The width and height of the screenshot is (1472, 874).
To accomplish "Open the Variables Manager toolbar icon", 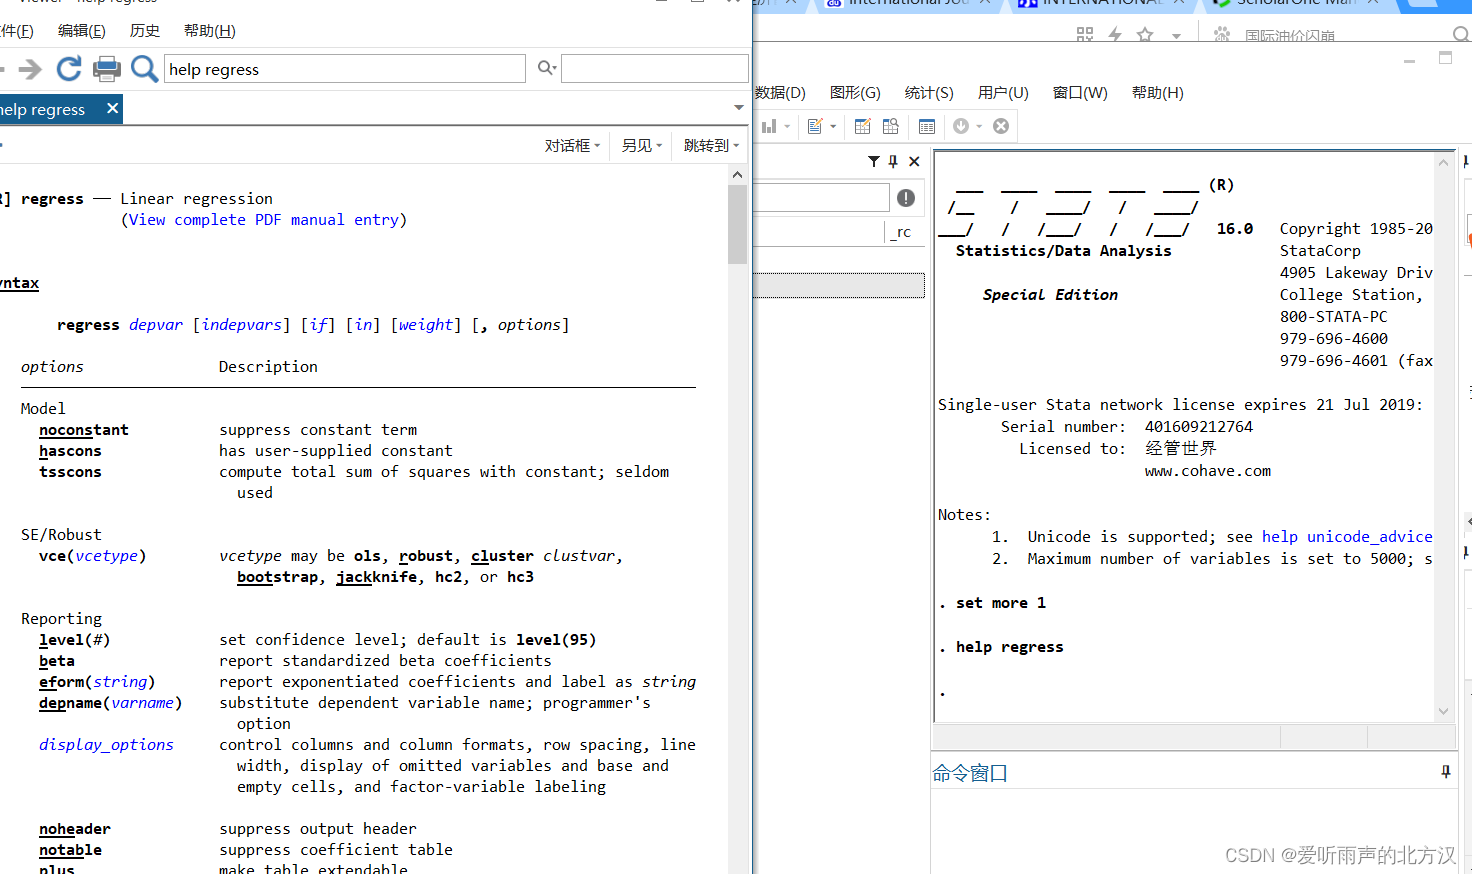I will (927, 126).
